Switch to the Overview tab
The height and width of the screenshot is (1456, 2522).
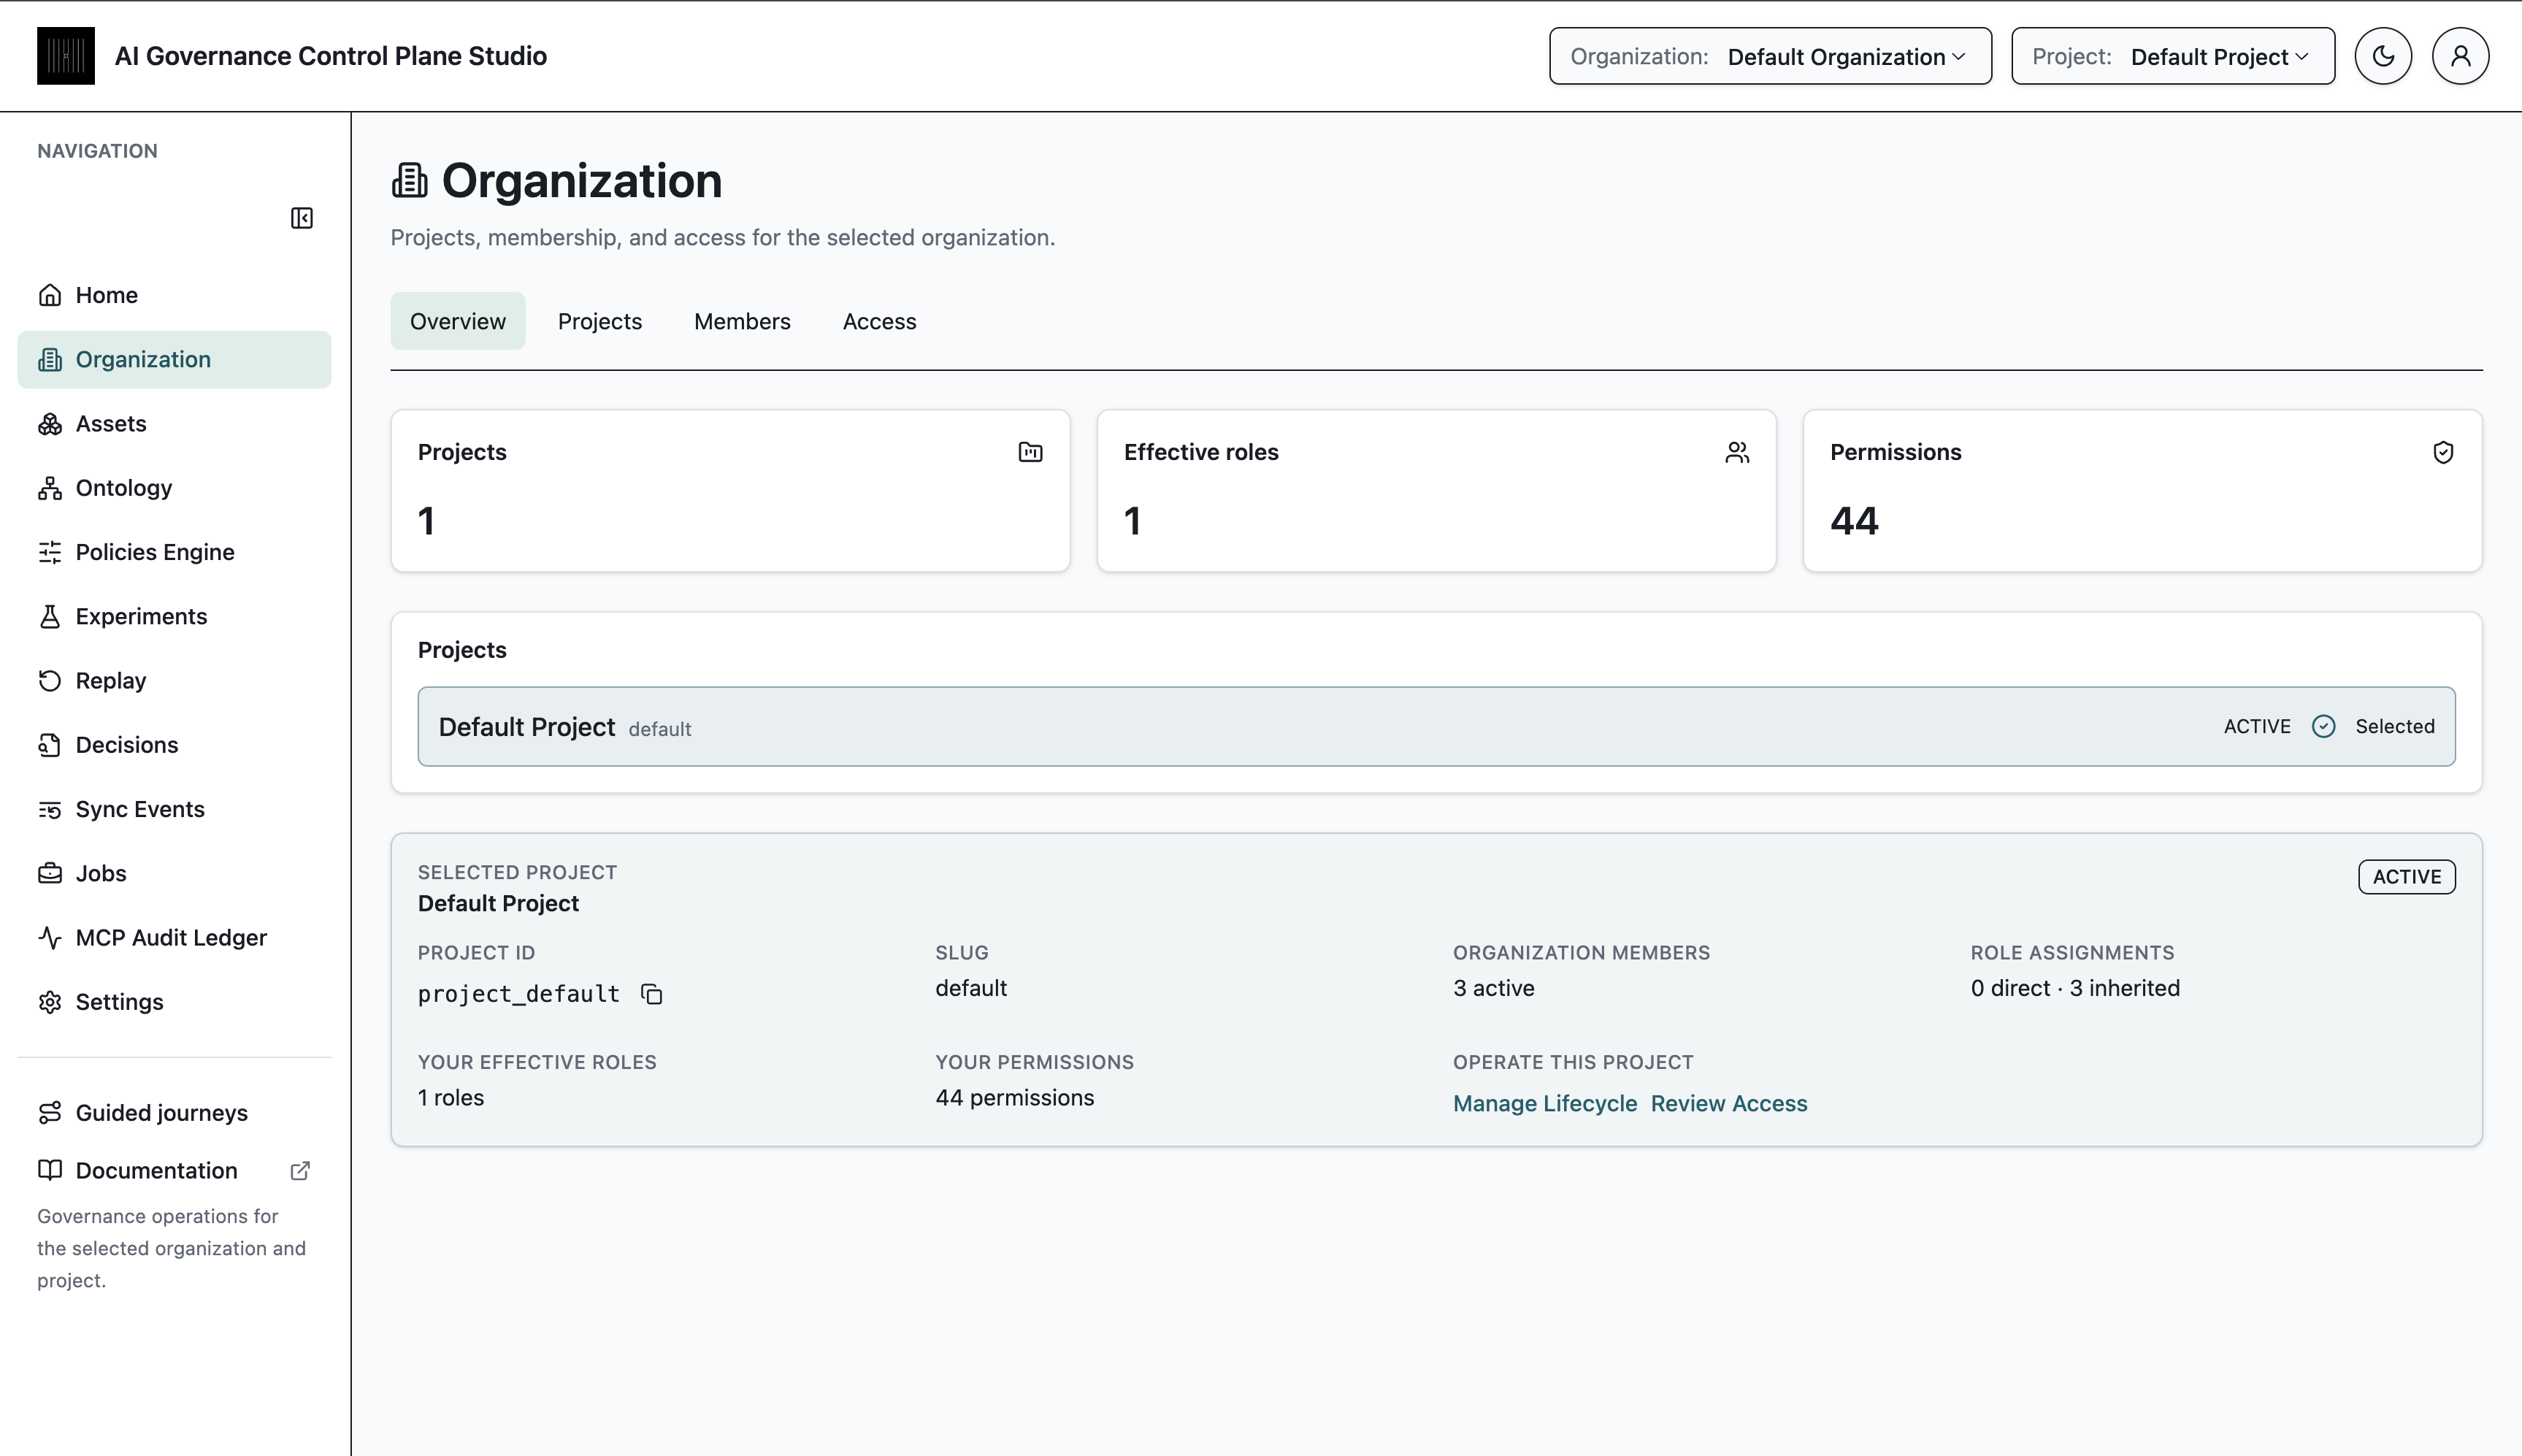pos(458,321)
